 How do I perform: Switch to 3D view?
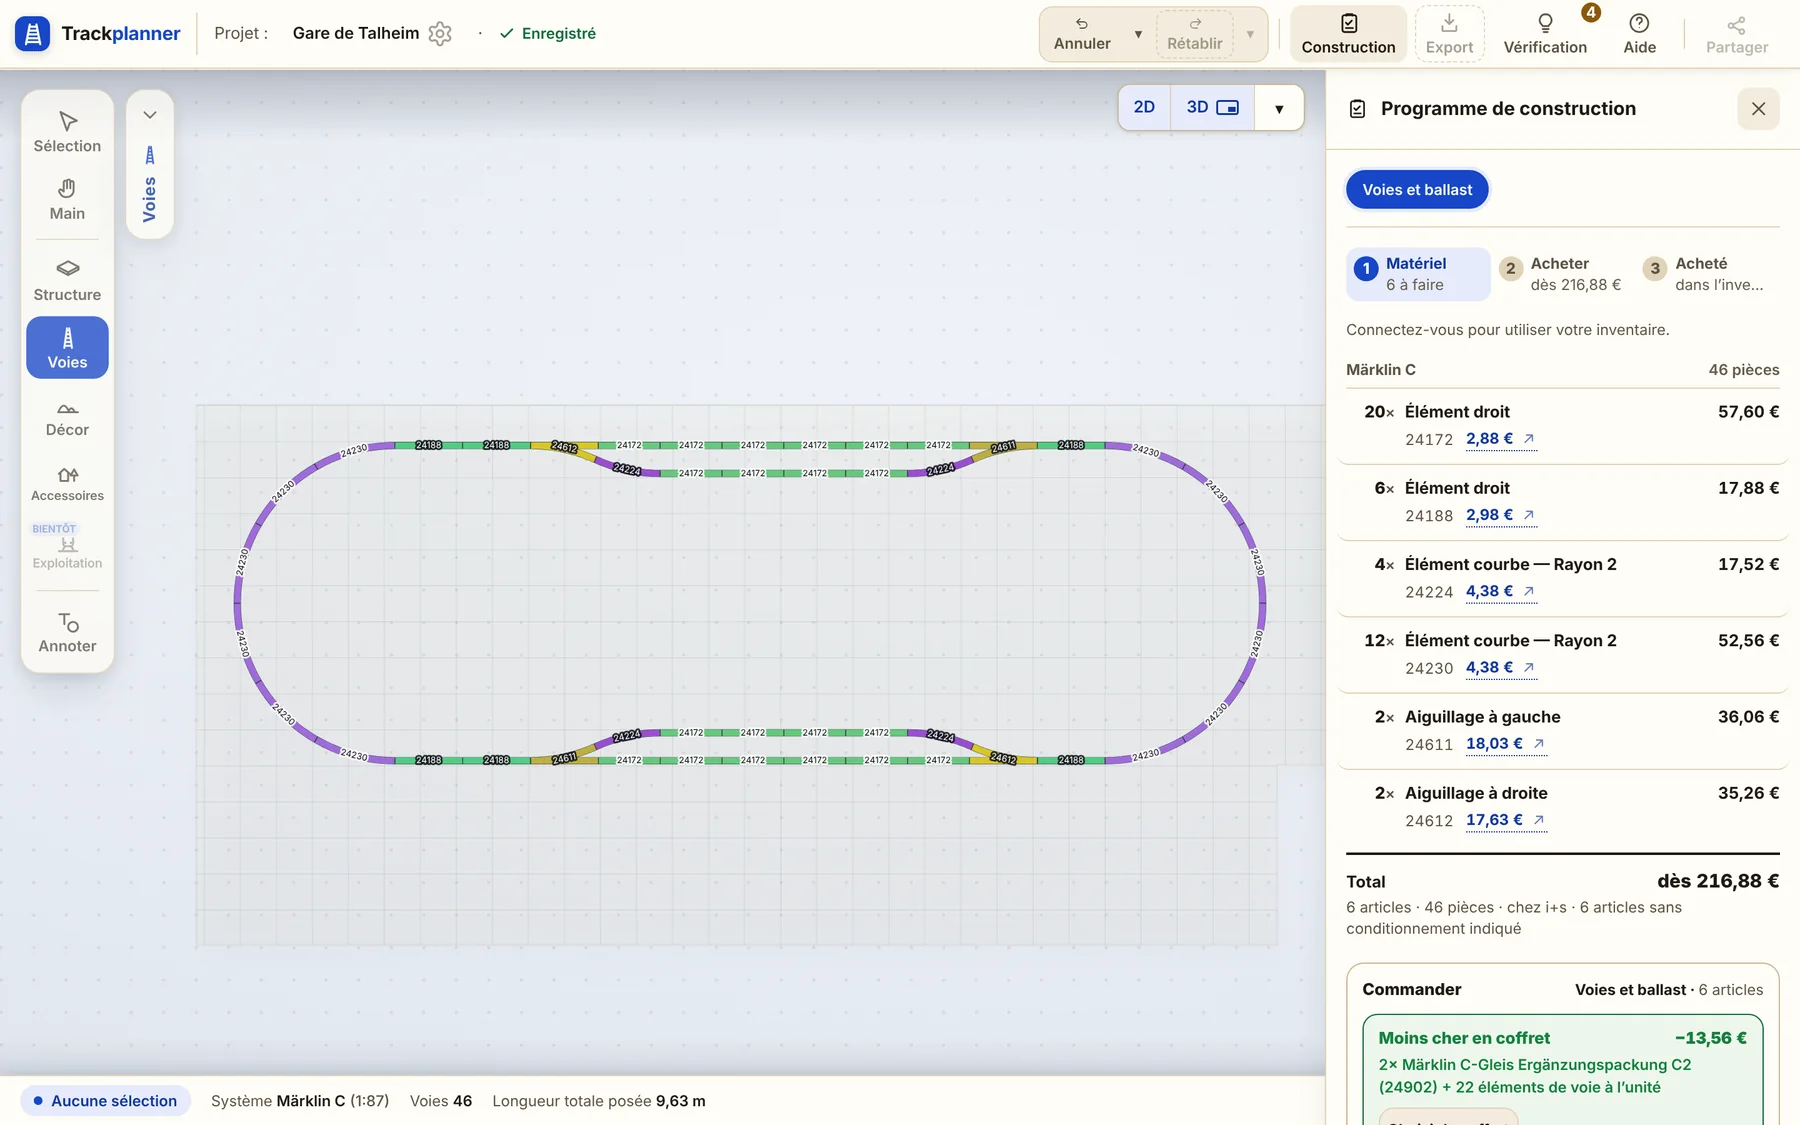[1212, 107]
